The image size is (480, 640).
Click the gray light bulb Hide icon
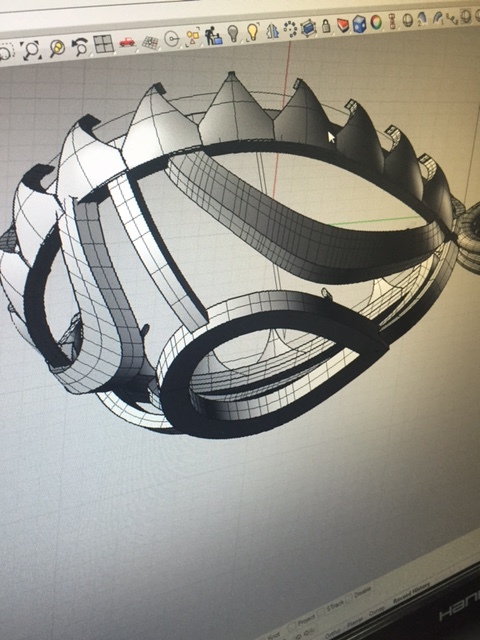(233, 33)
